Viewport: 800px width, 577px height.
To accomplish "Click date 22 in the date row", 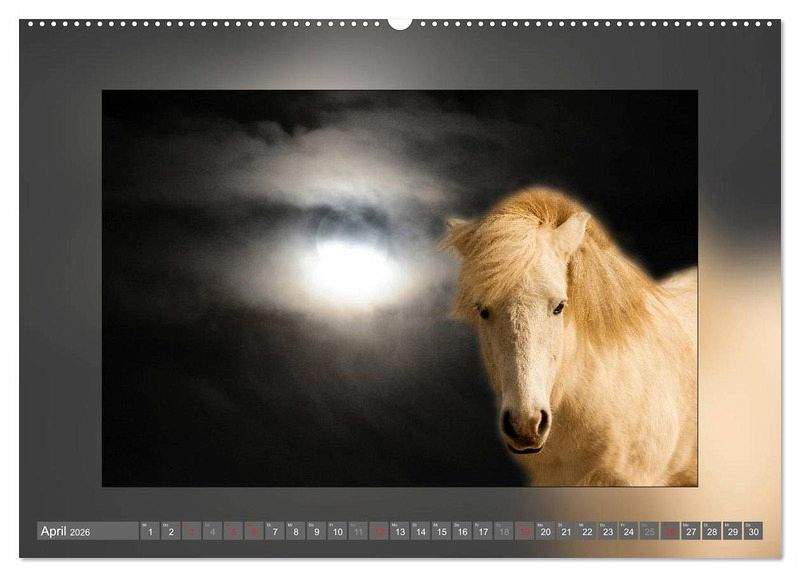I will point(587,531).
